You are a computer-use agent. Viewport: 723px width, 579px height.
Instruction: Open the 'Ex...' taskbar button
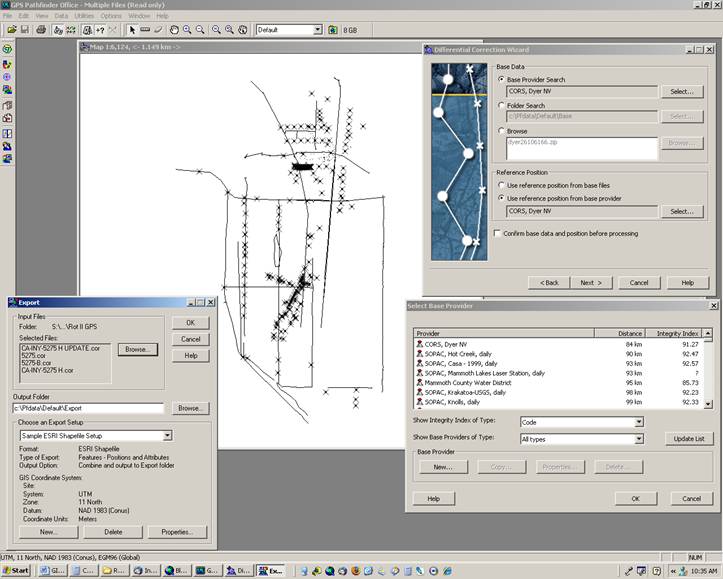point(271,570)
